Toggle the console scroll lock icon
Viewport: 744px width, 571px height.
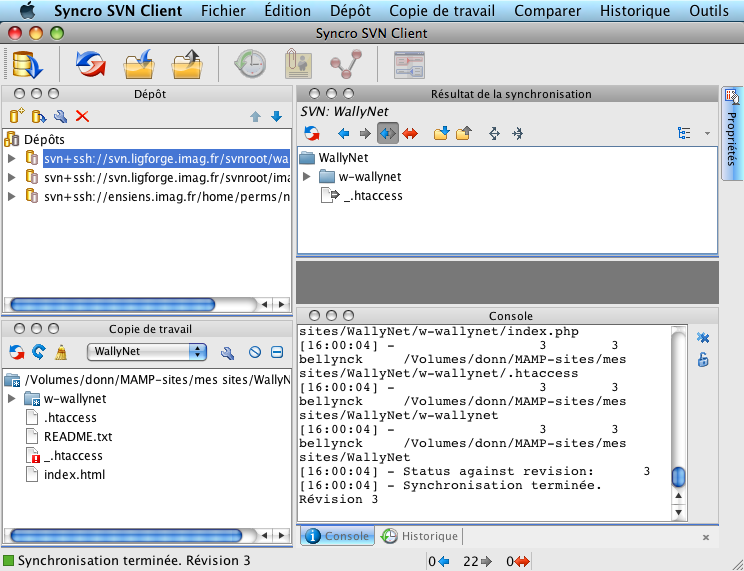[703, 360]
